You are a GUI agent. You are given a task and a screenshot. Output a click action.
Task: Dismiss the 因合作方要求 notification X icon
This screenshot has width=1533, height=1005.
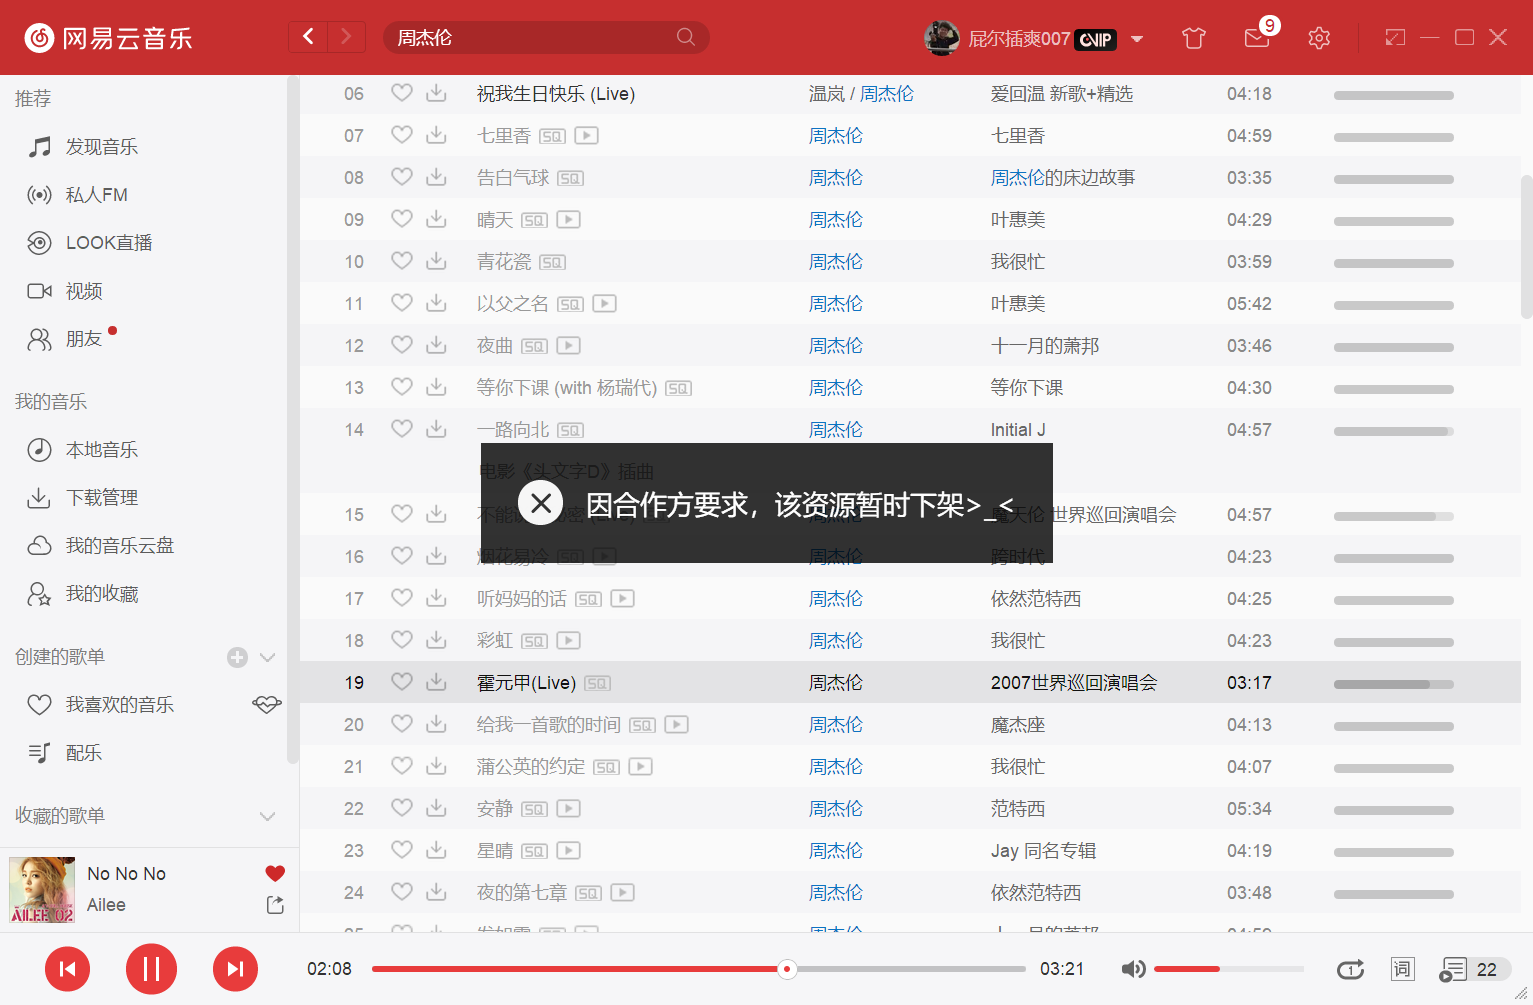pyautogui.click(x=541, y=503)
